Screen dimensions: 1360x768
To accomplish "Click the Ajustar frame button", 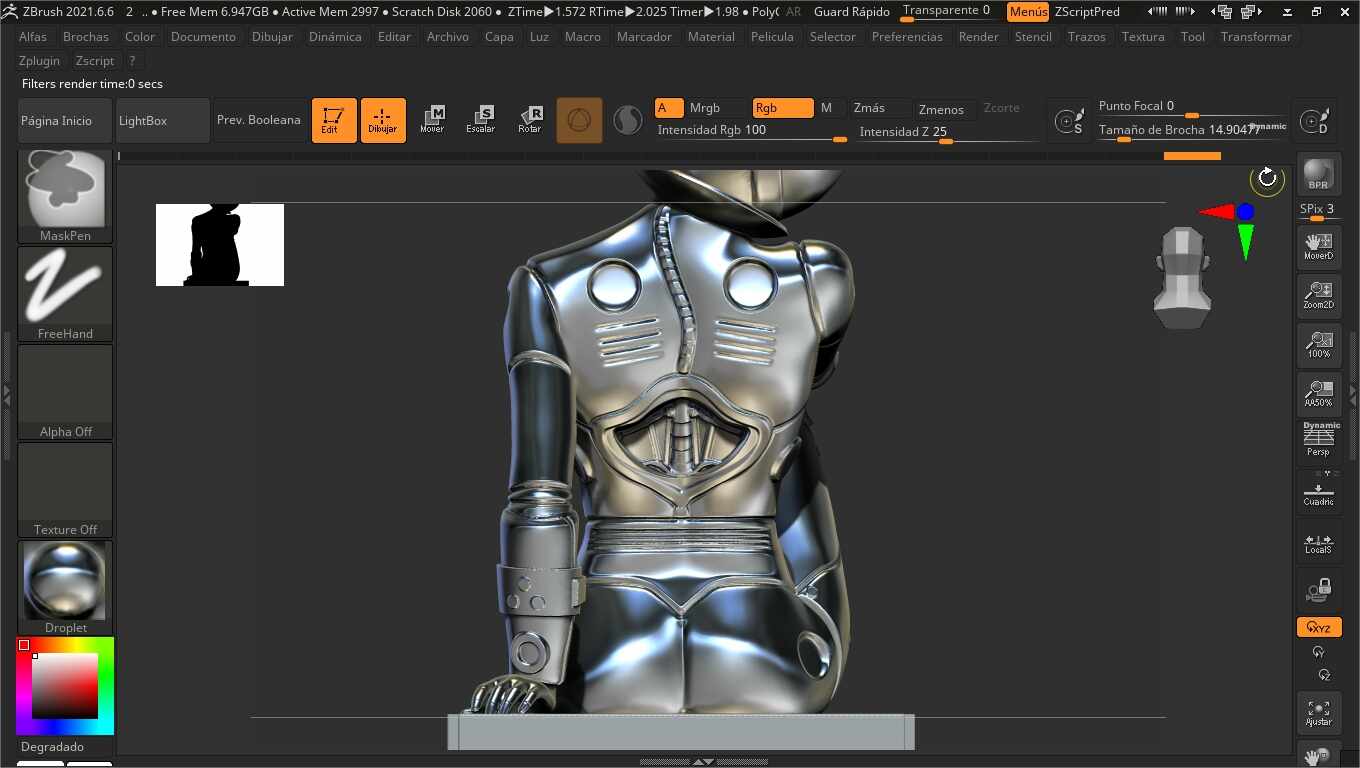I will [x=1319, y=711].
